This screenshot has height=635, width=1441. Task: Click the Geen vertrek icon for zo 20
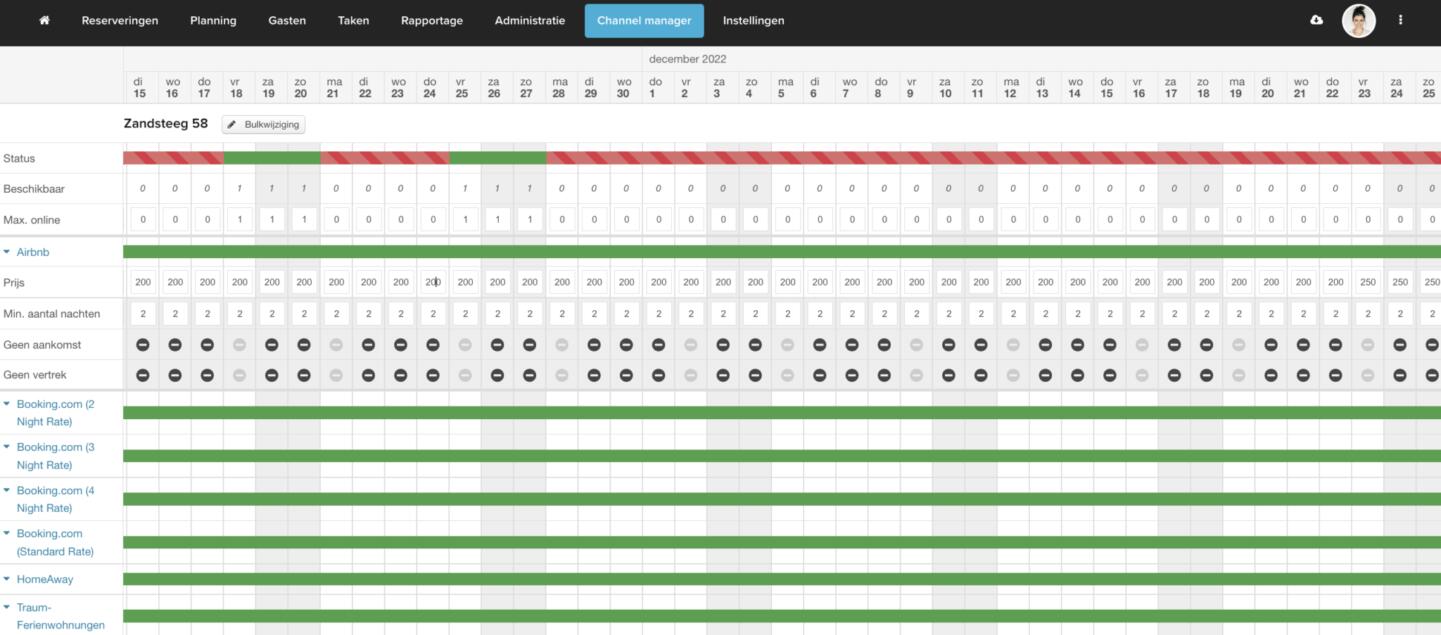pos(304,376)
